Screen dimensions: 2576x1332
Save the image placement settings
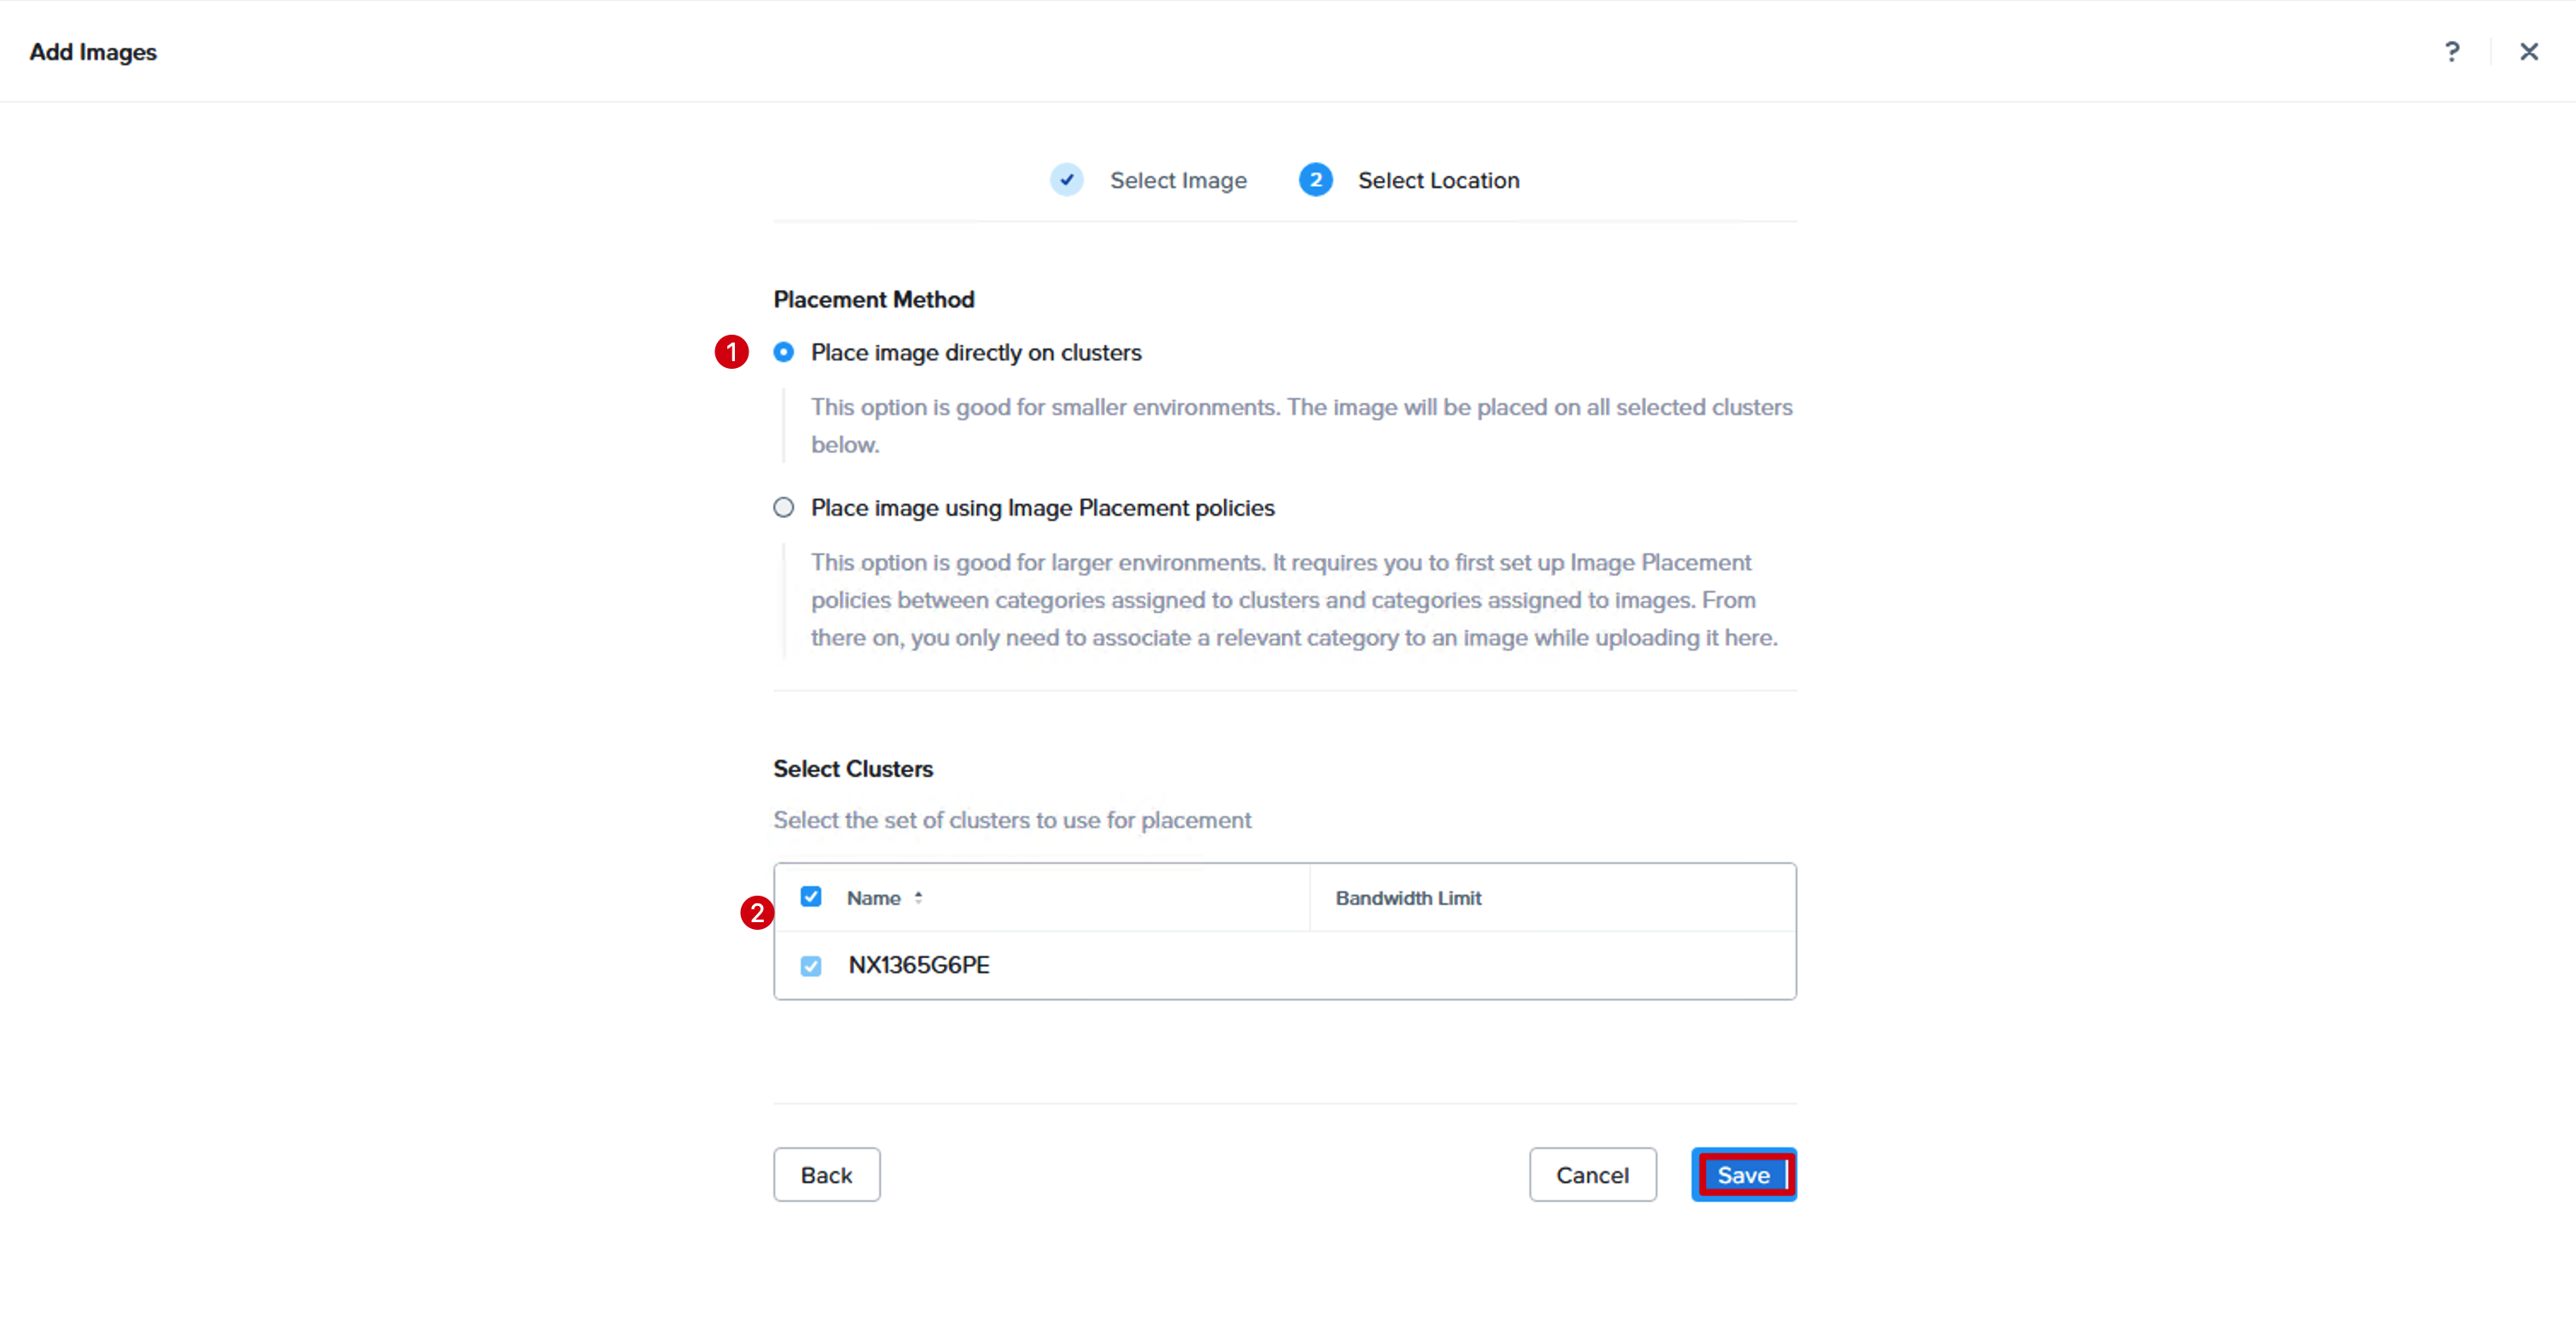pyautogui.click(x=1743, y=1175)
